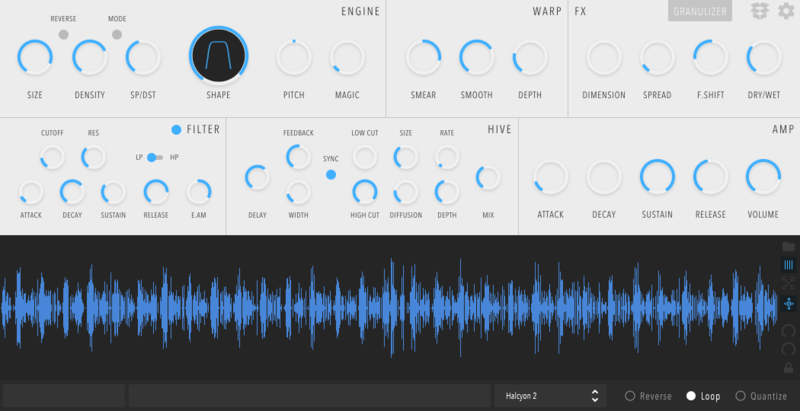The width and height of the screenshot is (800, 411).
Task: Select the vertical bars grid icon
Action: [789, 265]
